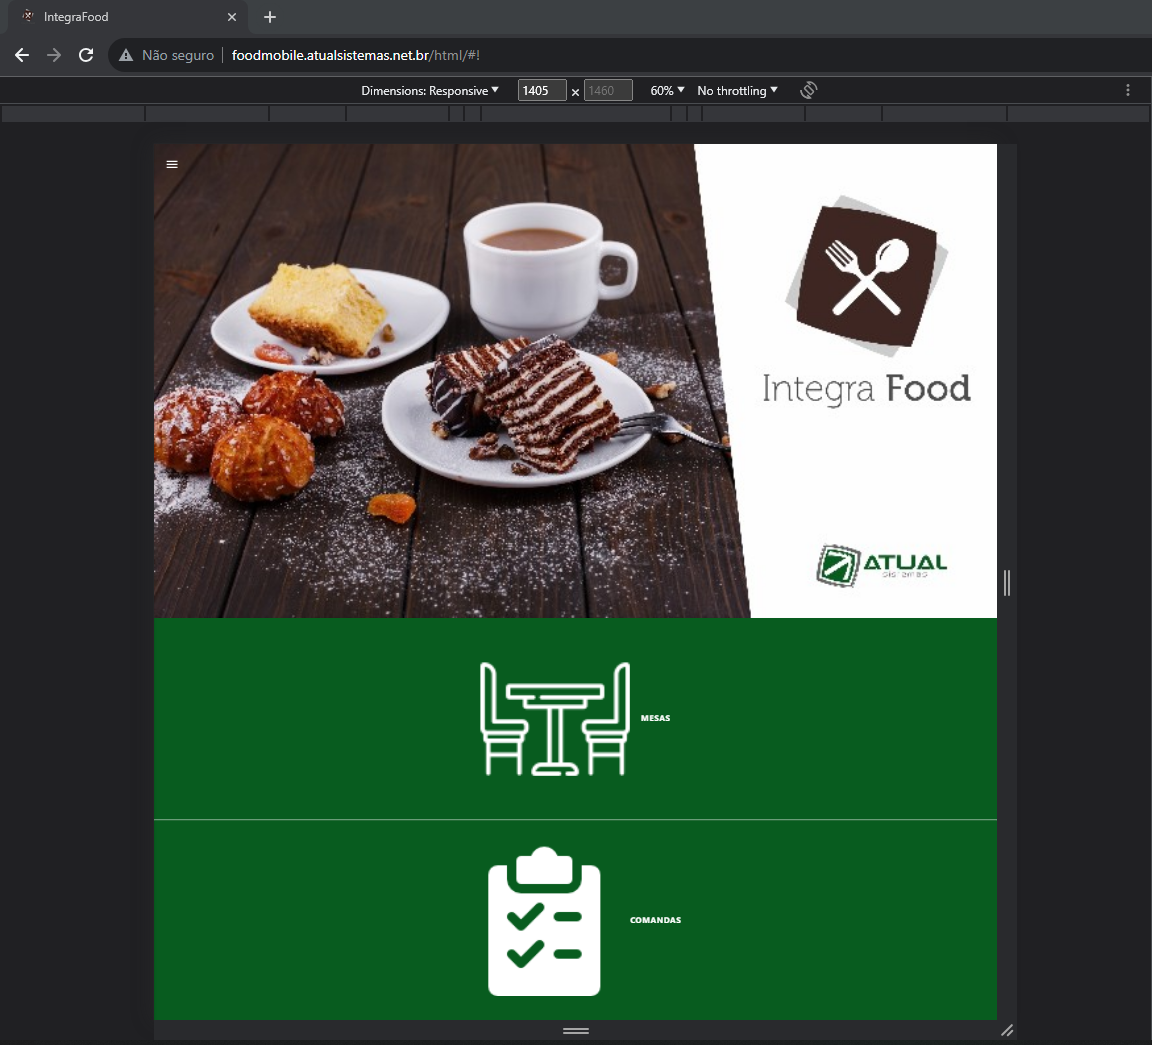Click the right-edge viewport resize handle
Viewport: 1152px width, 1045px height.
point(1007,583)
